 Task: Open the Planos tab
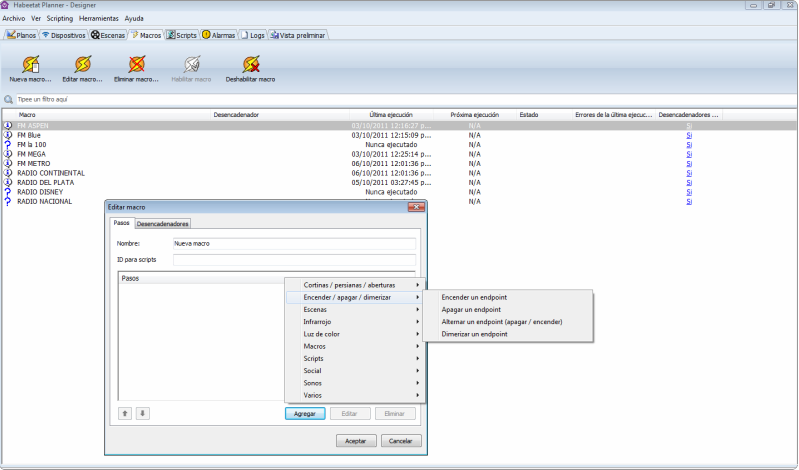[x=21, y=35]
